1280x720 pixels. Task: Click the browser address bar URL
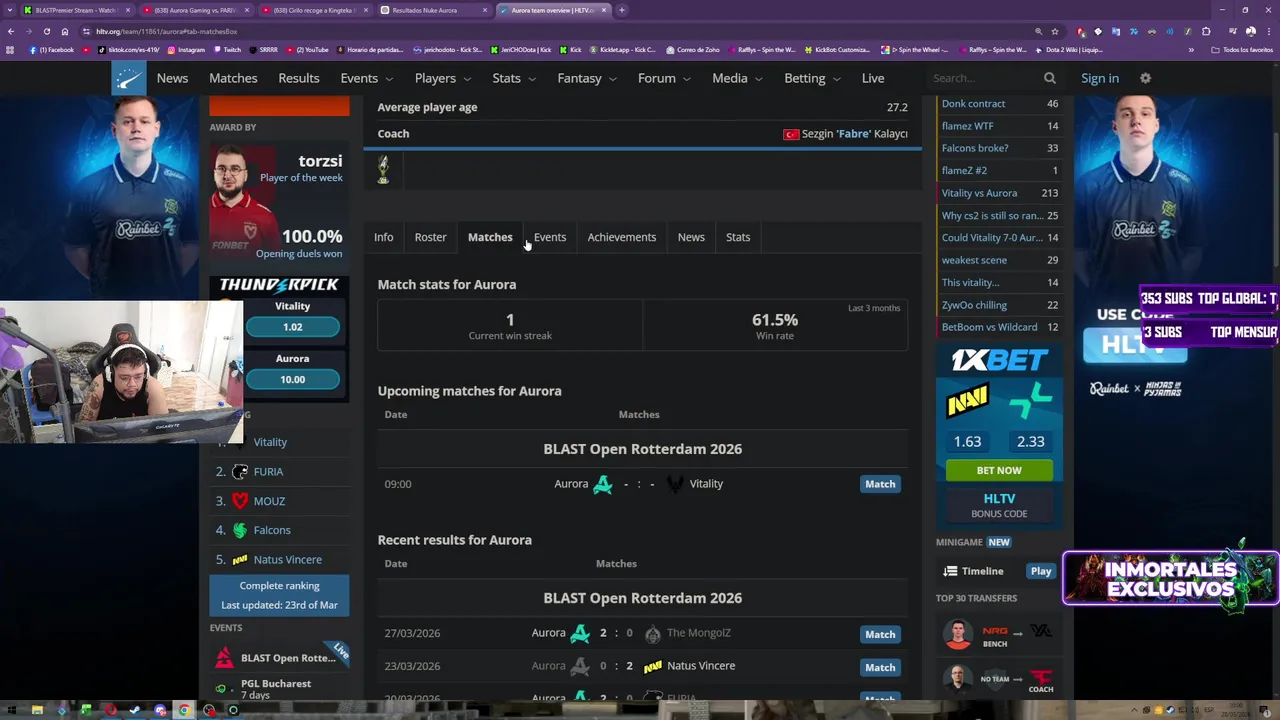(167, 31)
